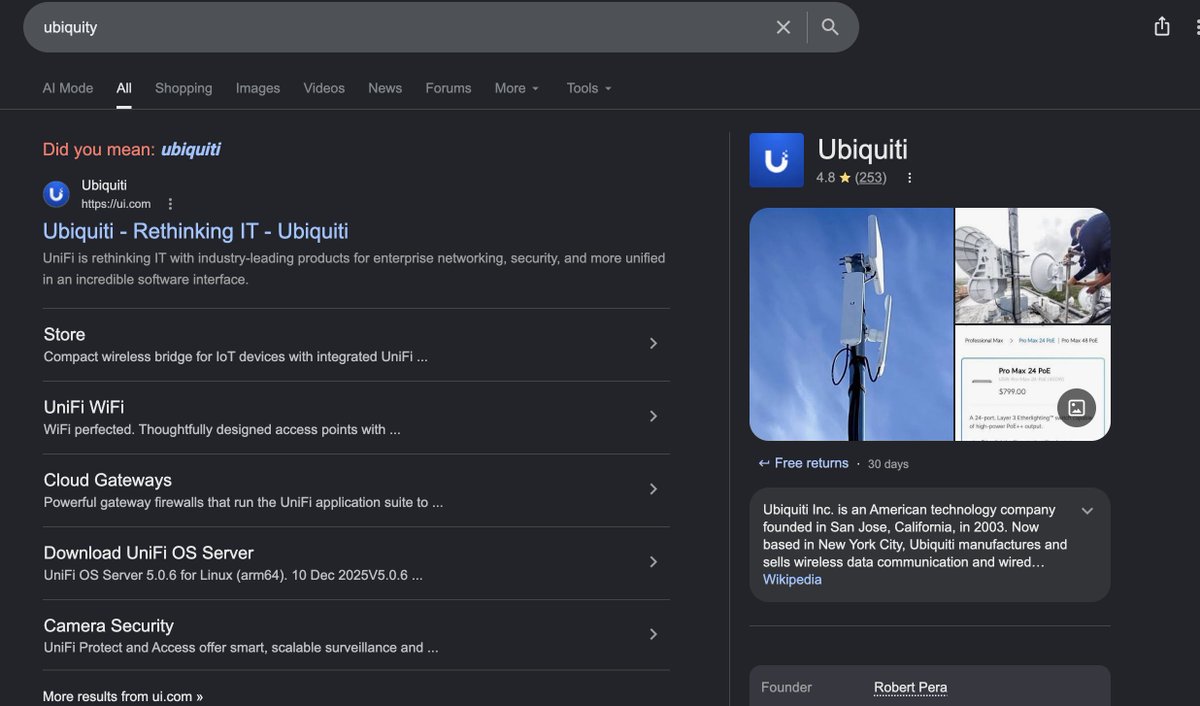The width and height of the screenshot is (1200, 706).
Task: Select the All results tab
Action: click(124, 88)
